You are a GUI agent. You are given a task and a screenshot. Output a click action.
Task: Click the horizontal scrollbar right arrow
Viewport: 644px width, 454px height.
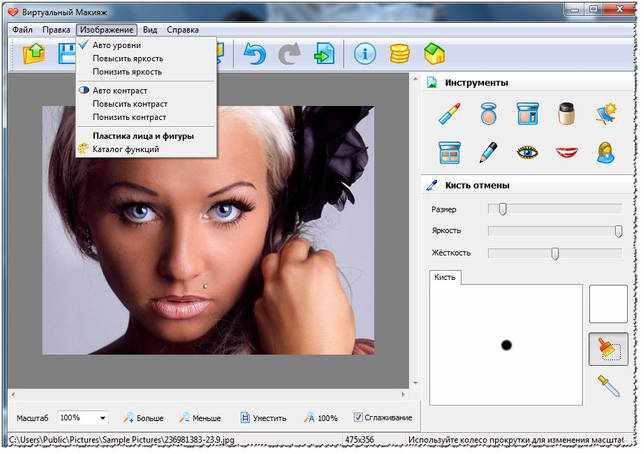(x=403, y=394)
